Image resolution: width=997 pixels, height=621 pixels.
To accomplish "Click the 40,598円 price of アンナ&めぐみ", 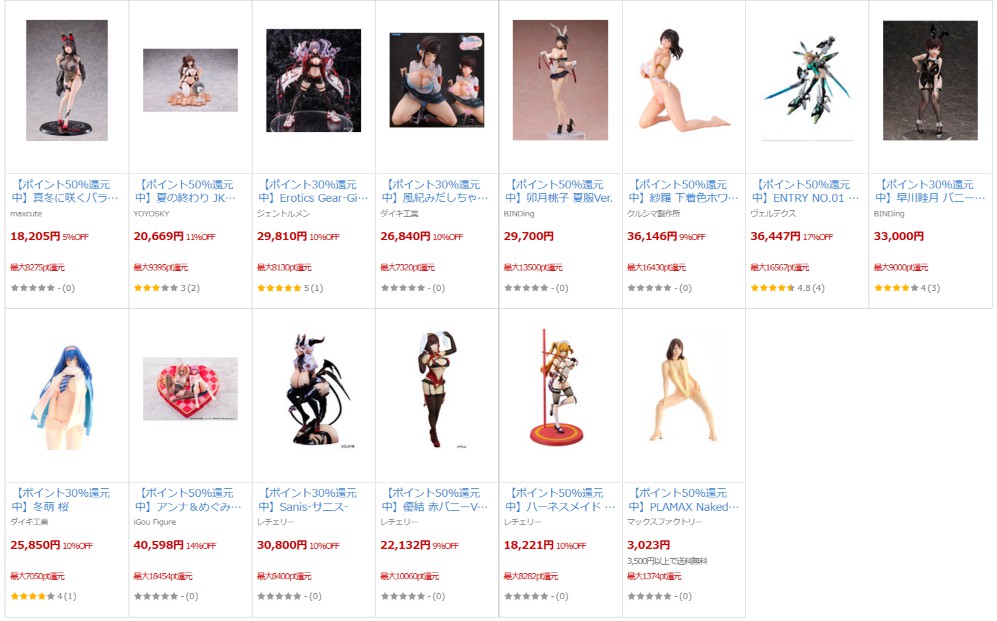I will pos(158,545).
